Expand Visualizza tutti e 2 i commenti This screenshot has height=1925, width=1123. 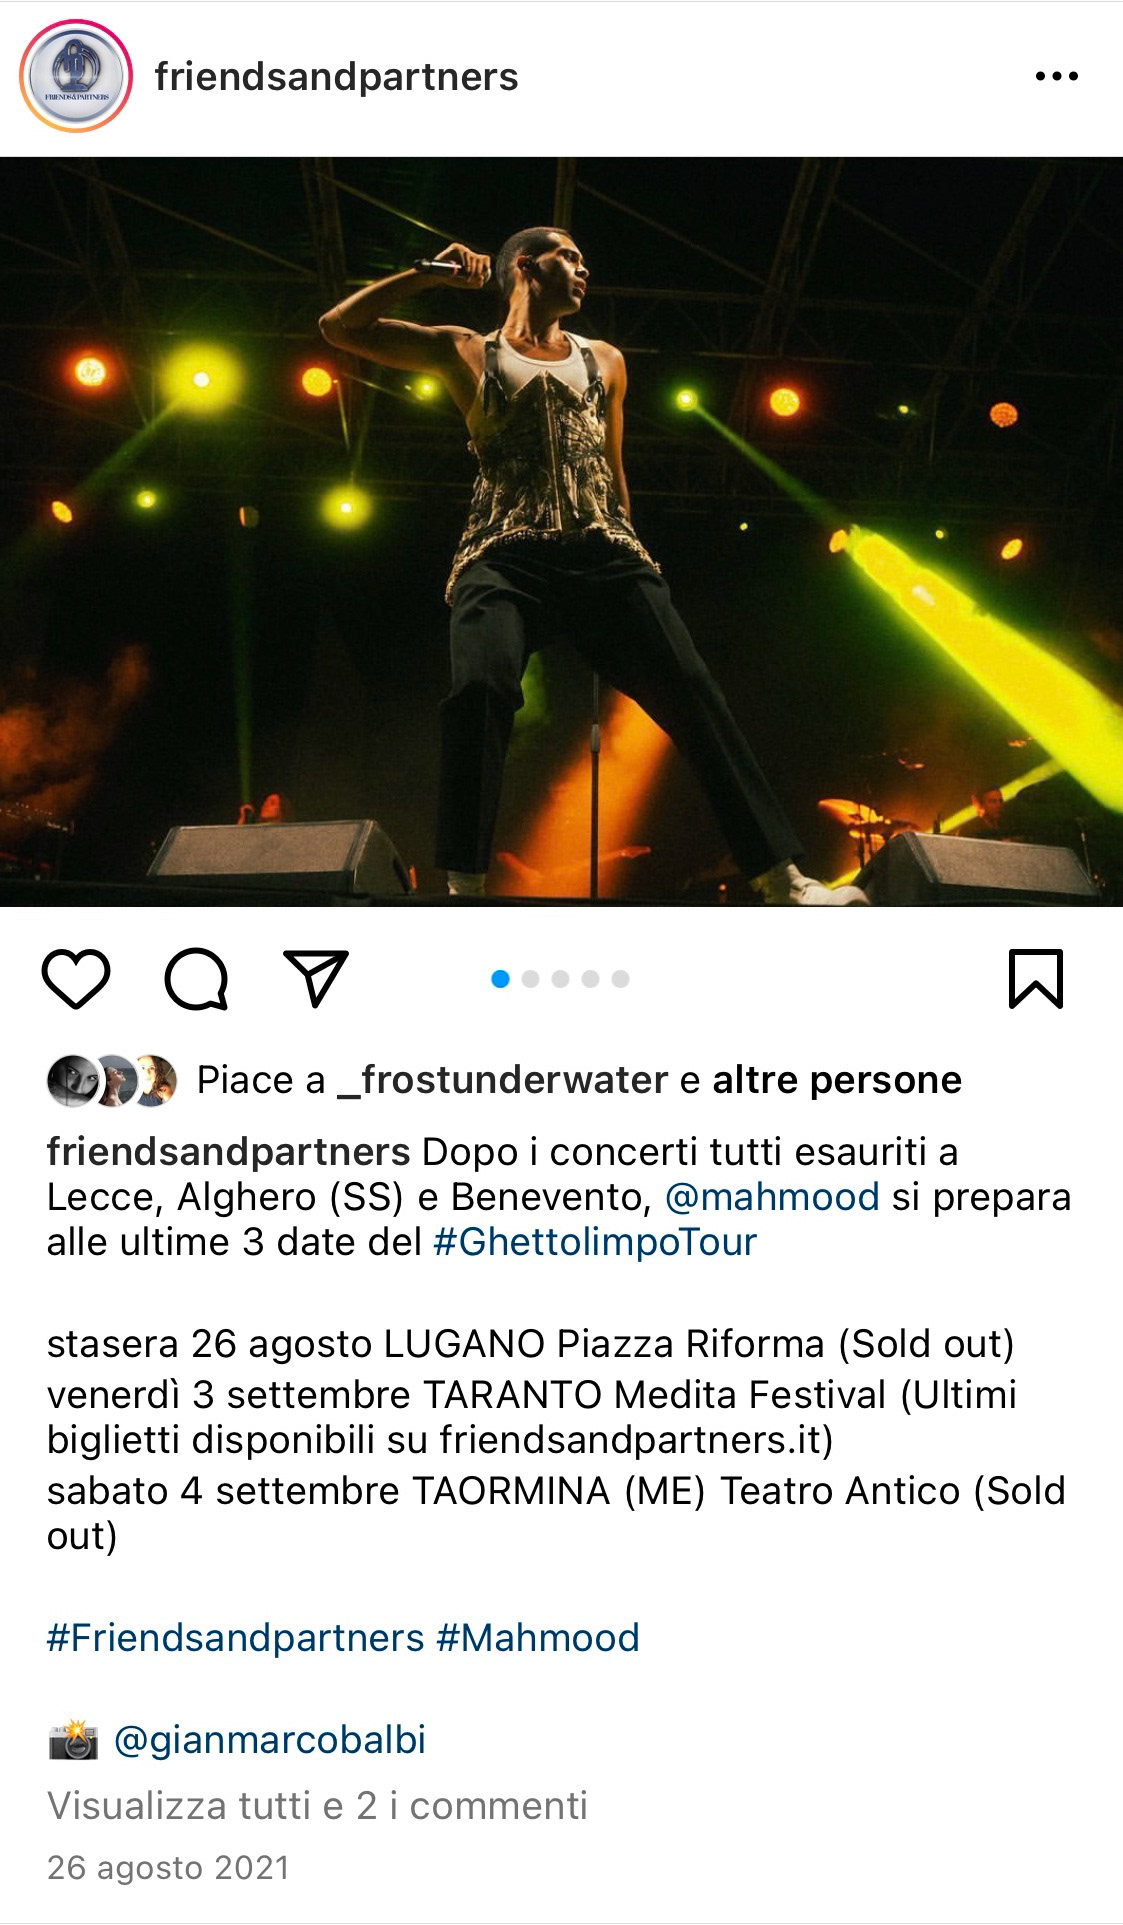coord(317,1806)
